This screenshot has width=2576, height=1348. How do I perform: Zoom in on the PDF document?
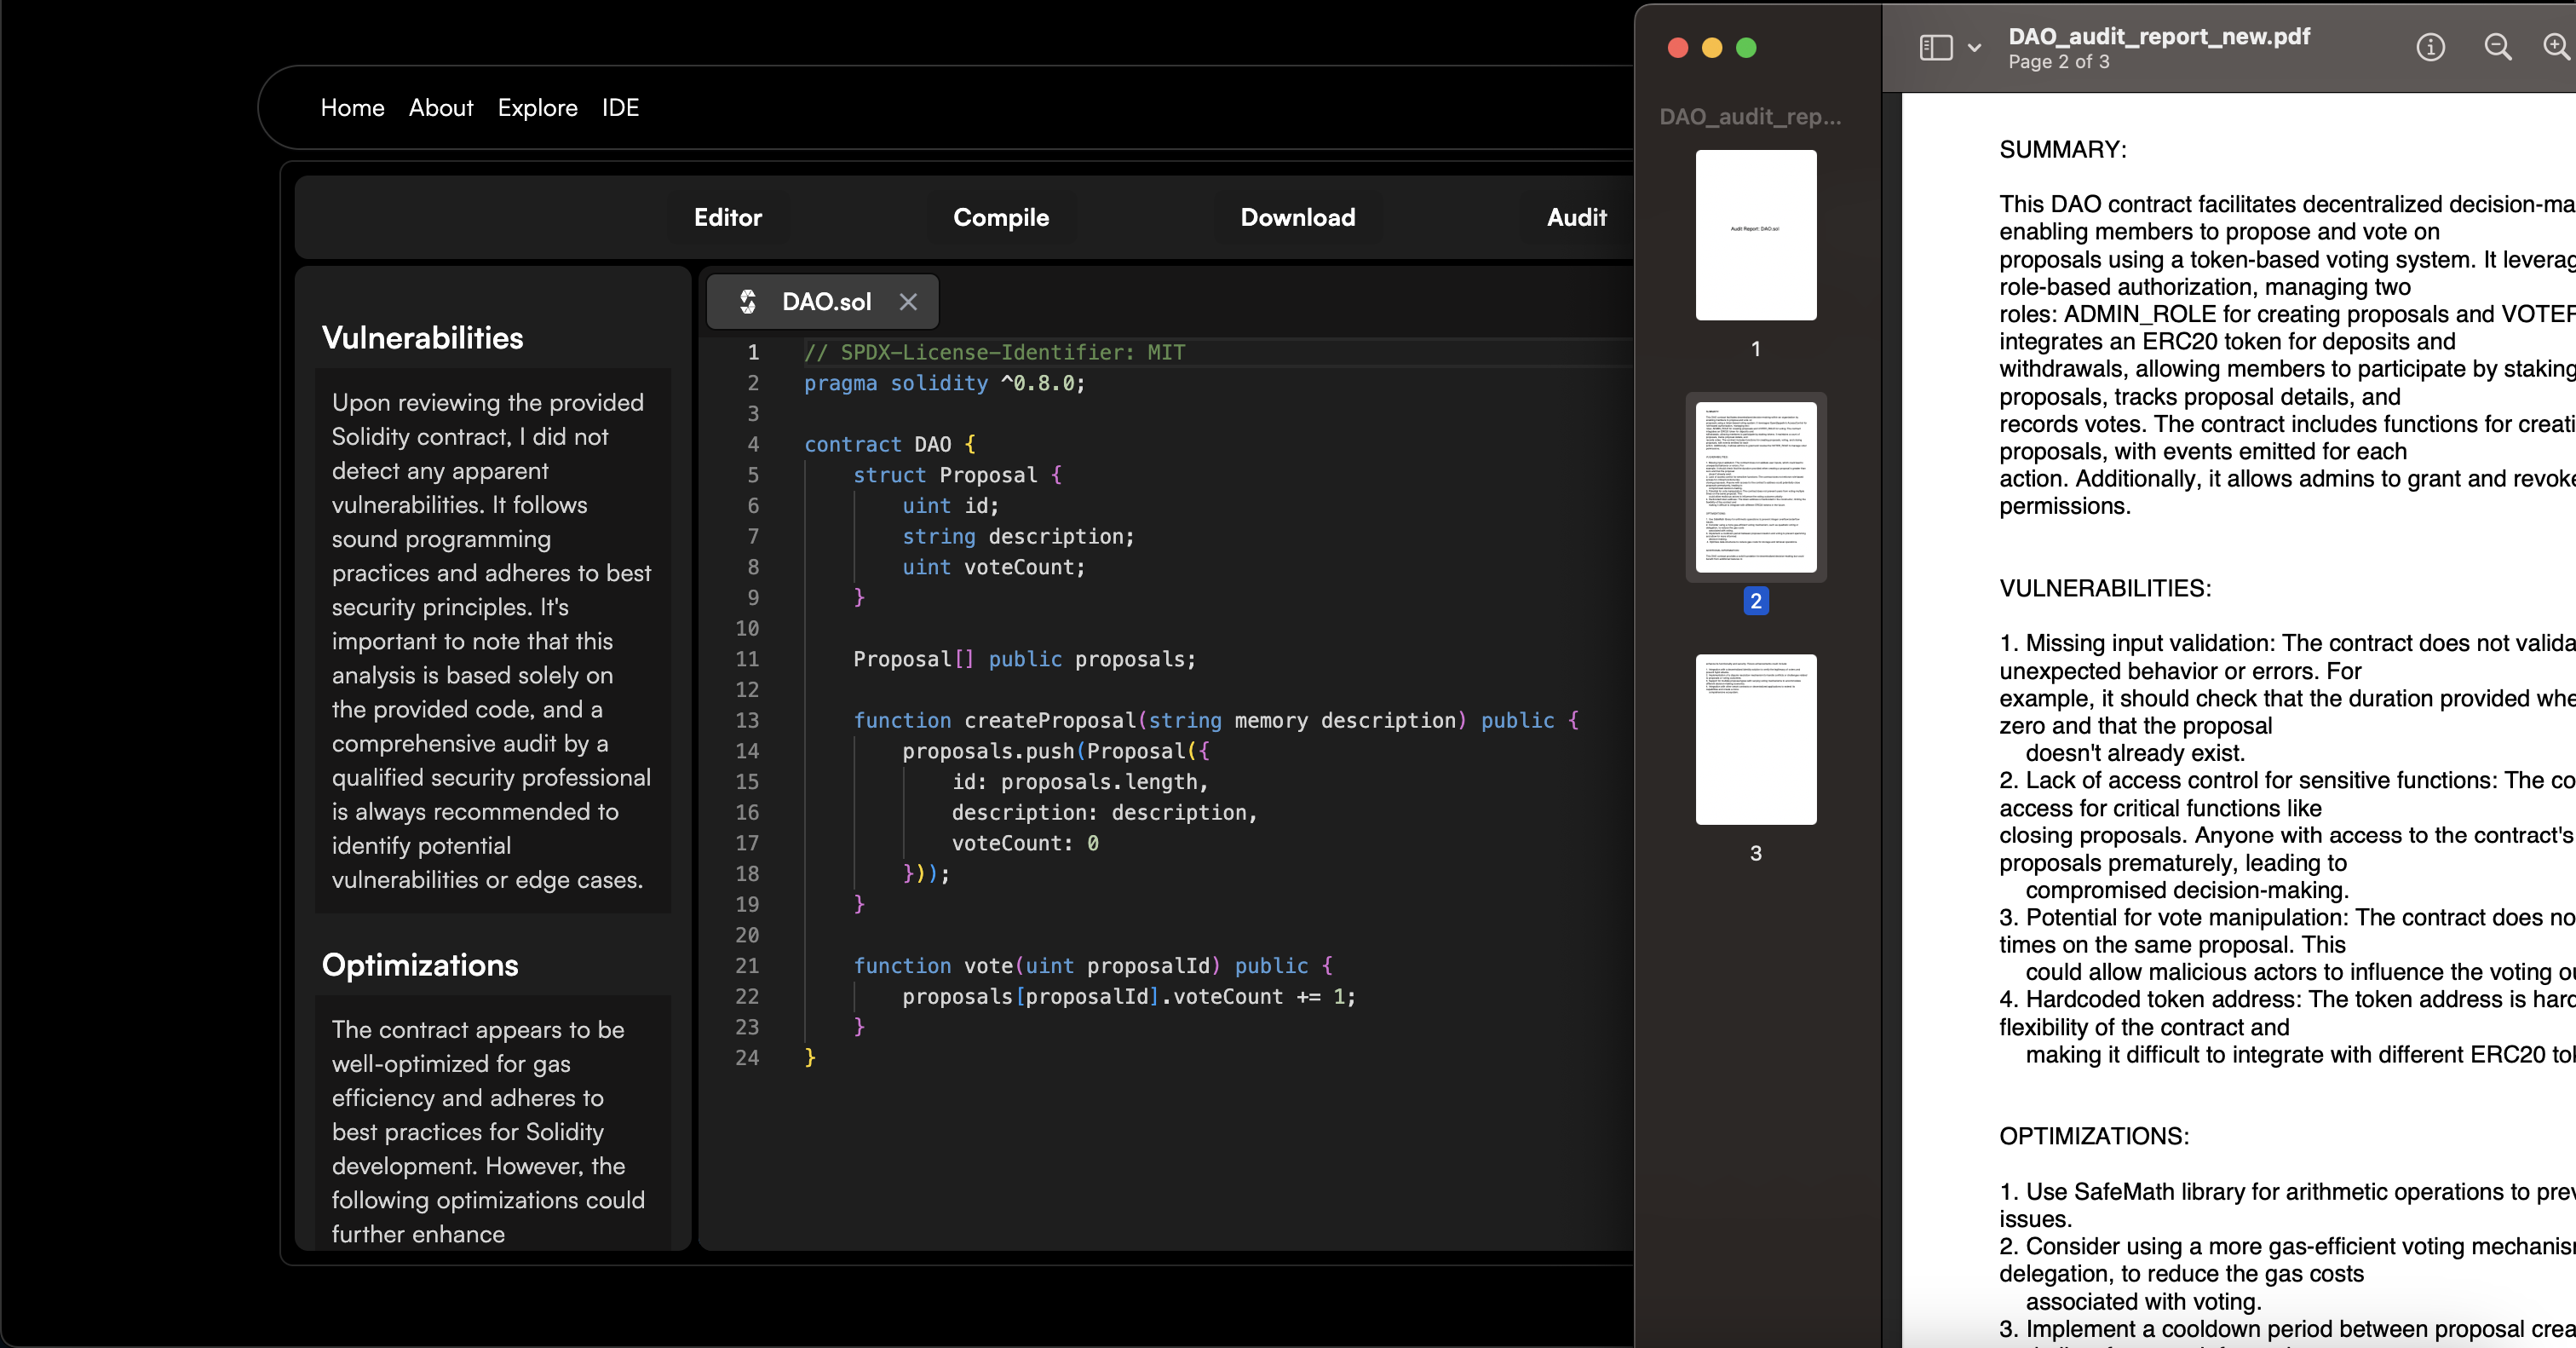pos(2556,47)
